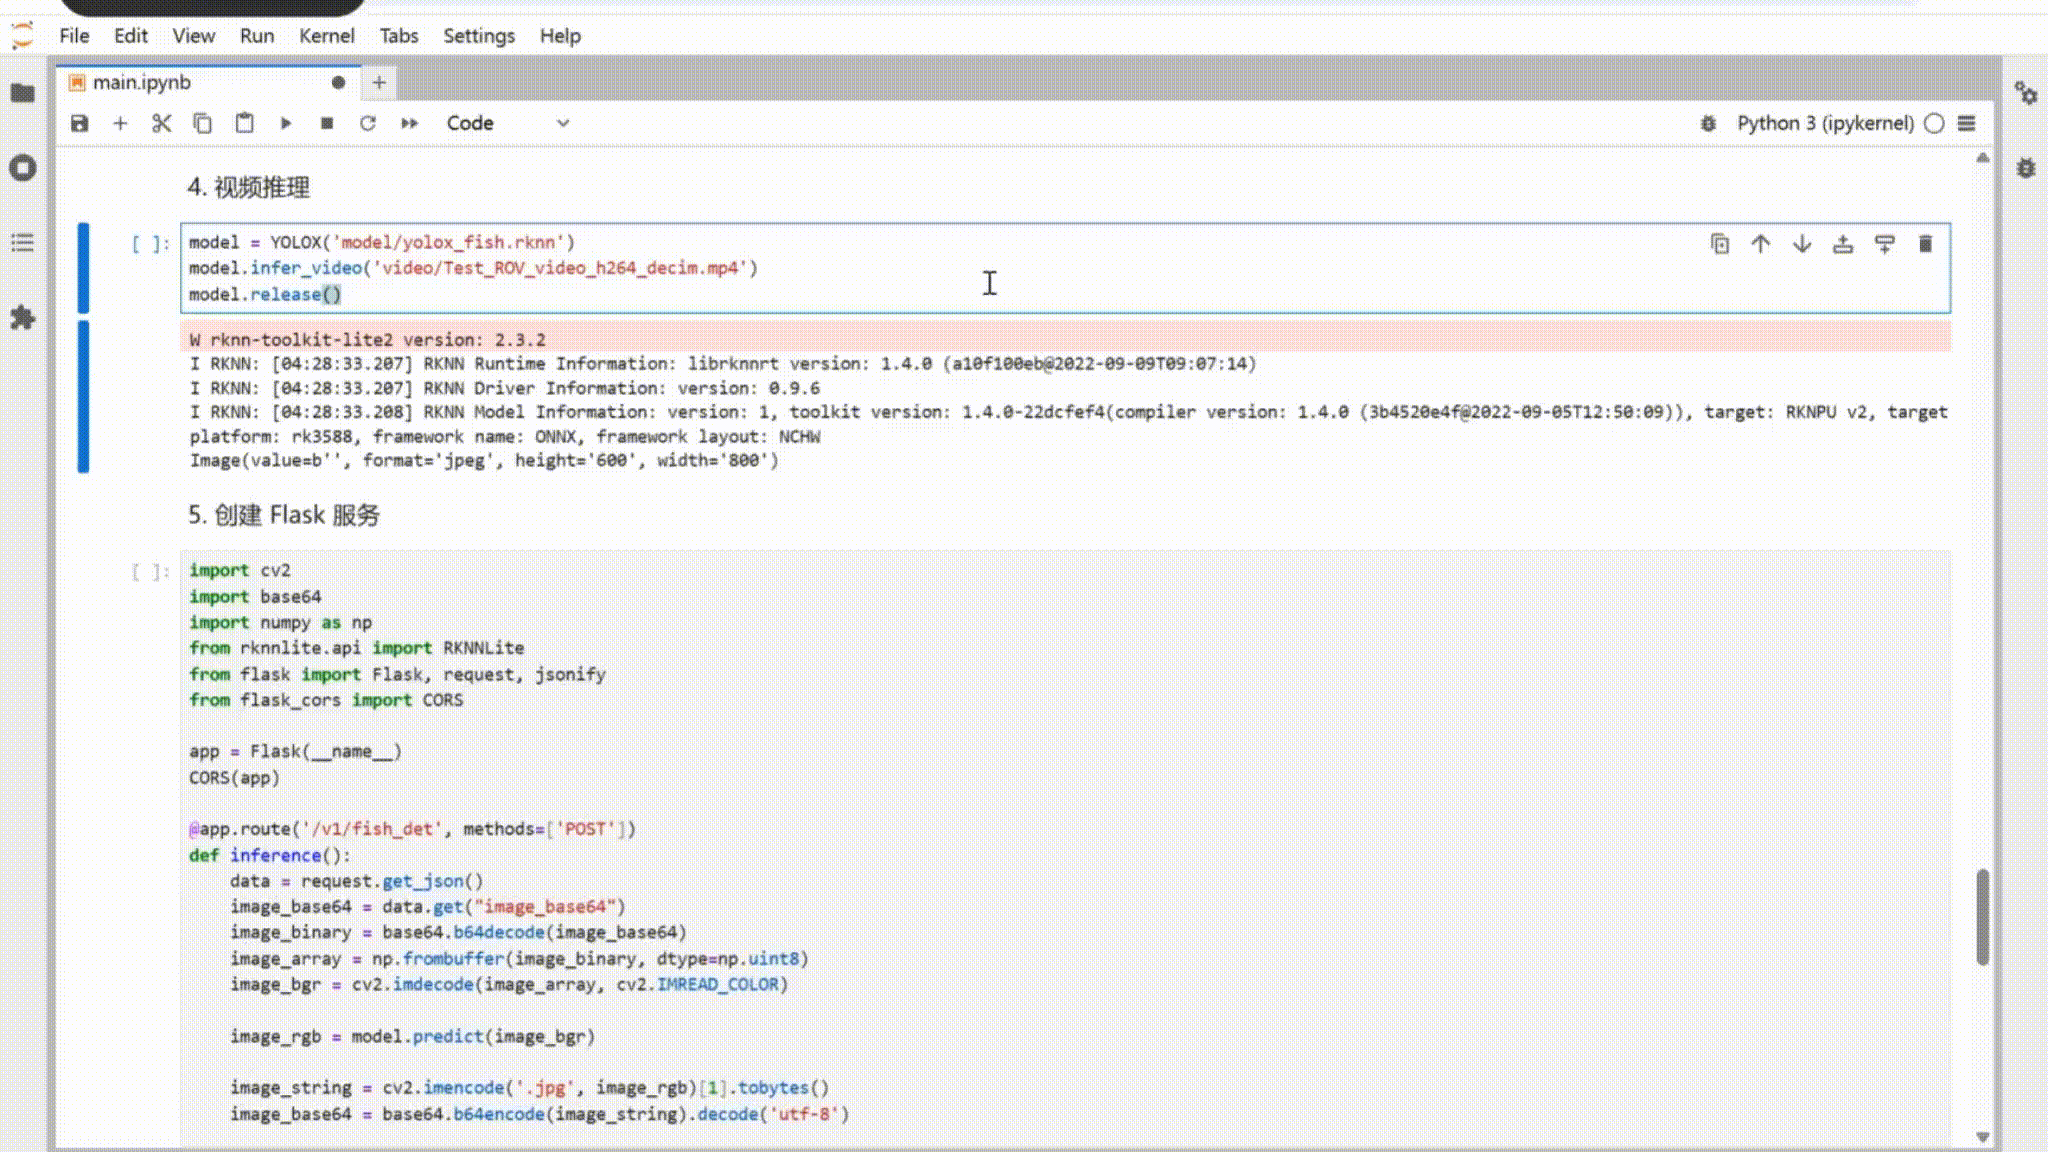Click the Python 3 (ipykernel) kernel name

pyautogui.click(x=1825, y=123)
